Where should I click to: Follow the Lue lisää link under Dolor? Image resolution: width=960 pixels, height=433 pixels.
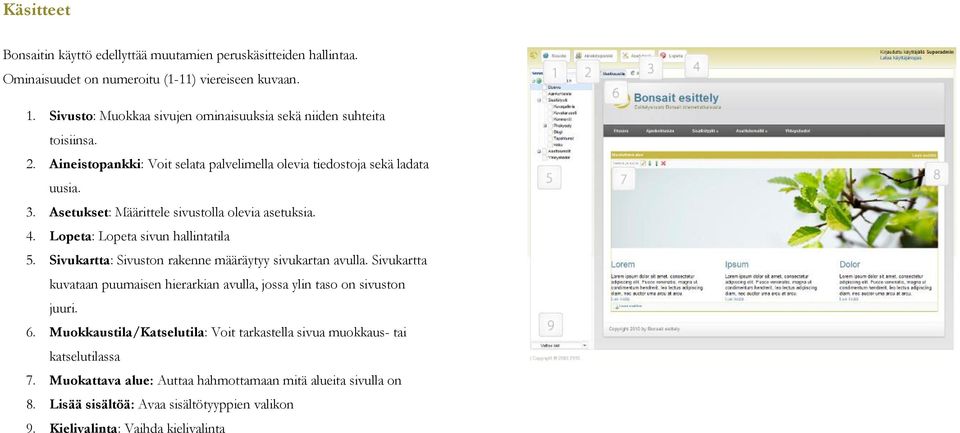click(849, 299)
